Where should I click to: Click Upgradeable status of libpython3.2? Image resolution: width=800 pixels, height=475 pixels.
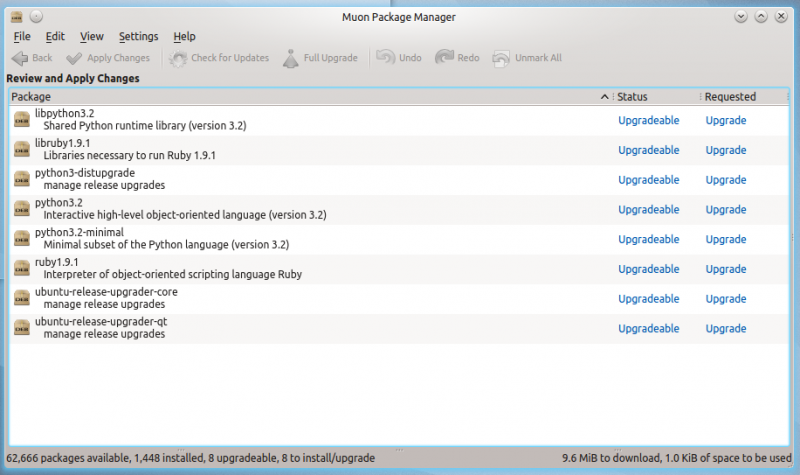point(648,120)
